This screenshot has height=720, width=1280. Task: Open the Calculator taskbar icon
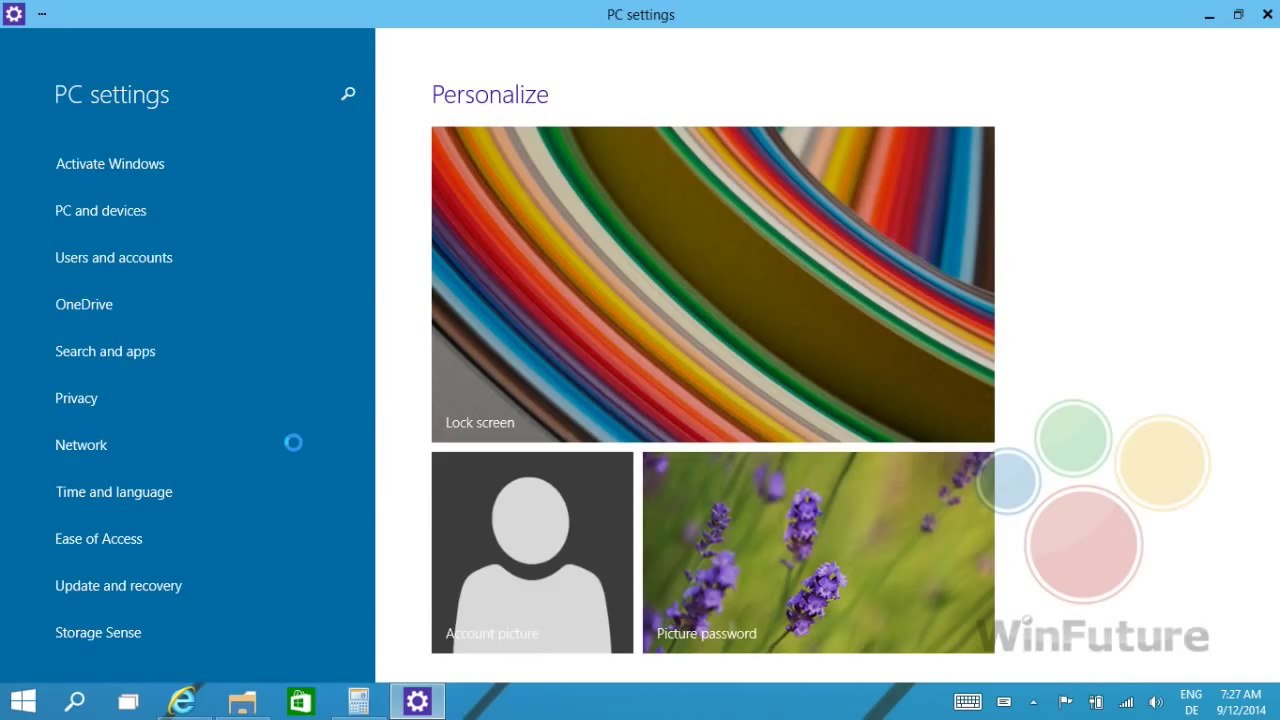coord(359,701)
